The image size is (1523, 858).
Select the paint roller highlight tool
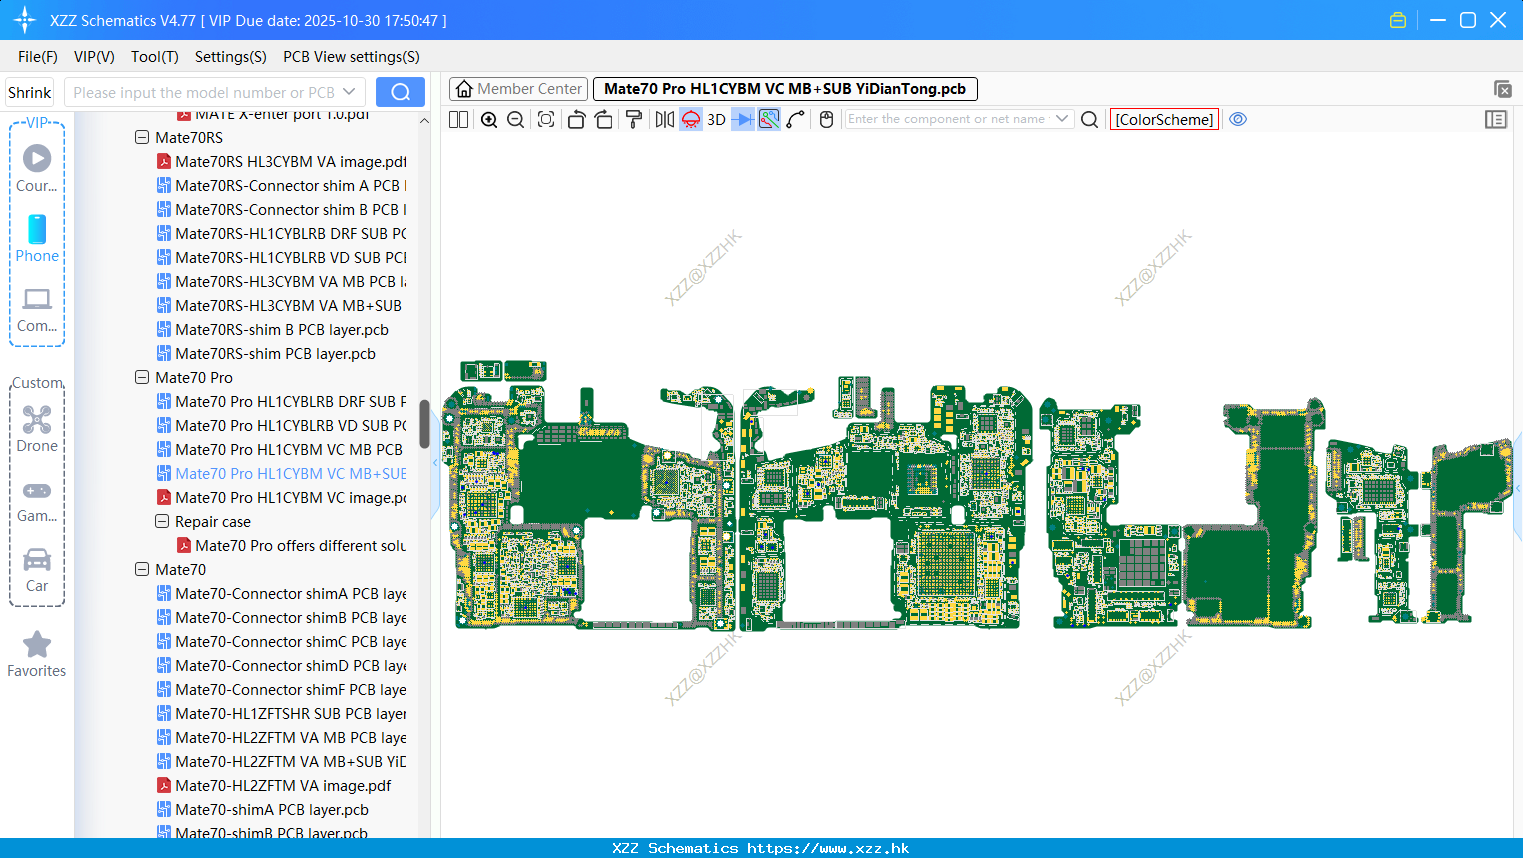coord(633,119)
